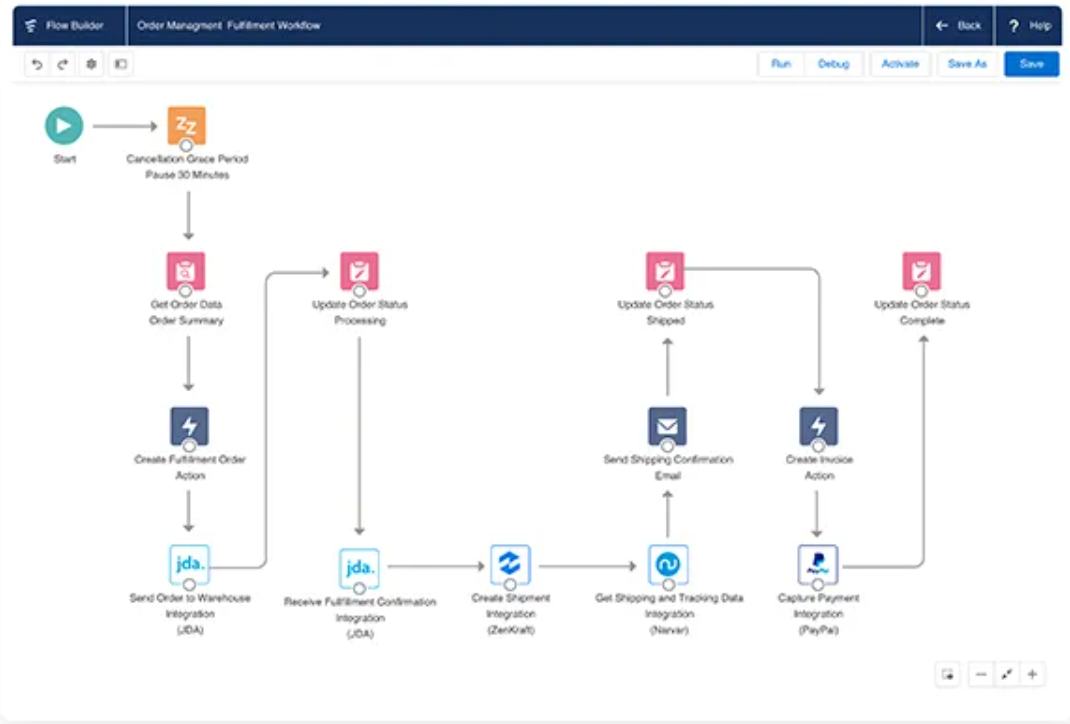
Task: Click the connector node under Create Shipment icon
Action: 510,585
